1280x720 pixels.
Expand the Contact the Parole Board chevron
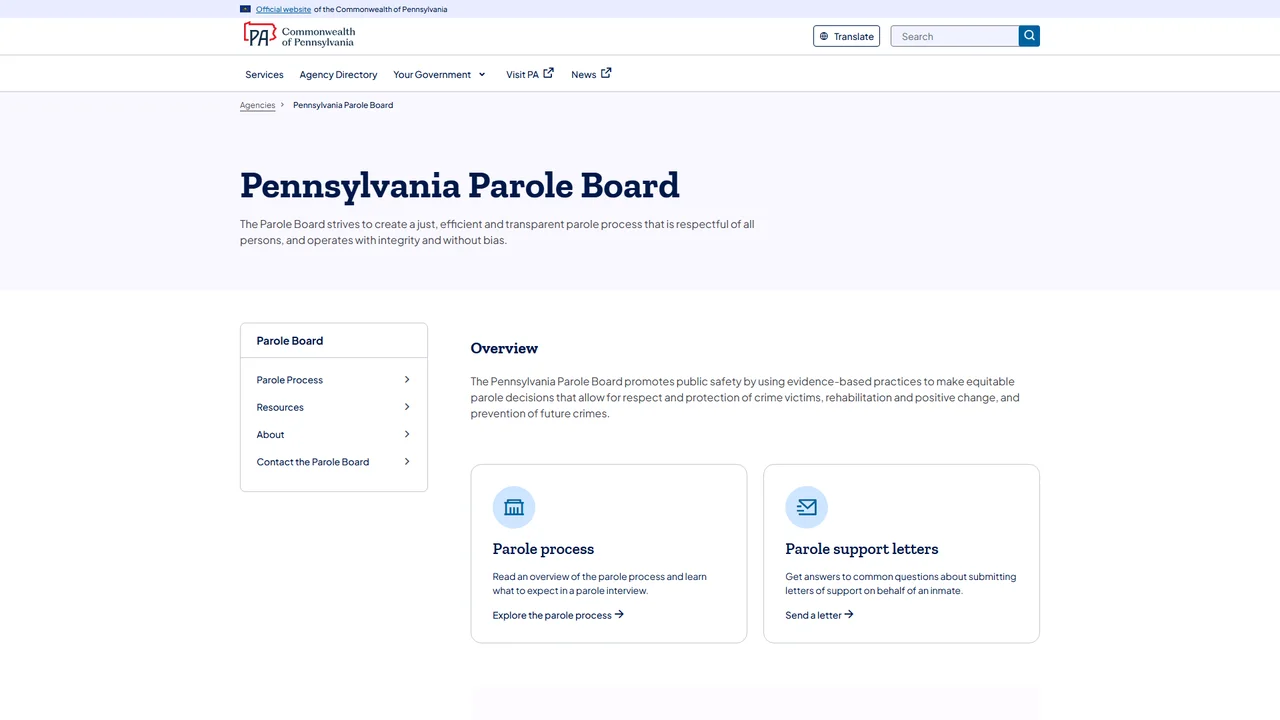point(407,461)
